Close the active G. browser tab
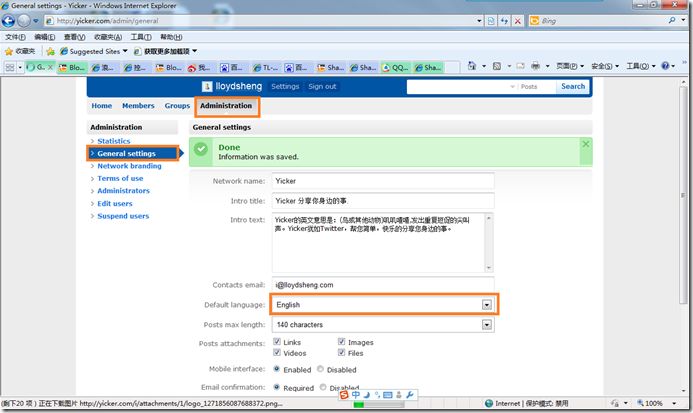Viewport: 693px width, 413px height. coord(50,67)
